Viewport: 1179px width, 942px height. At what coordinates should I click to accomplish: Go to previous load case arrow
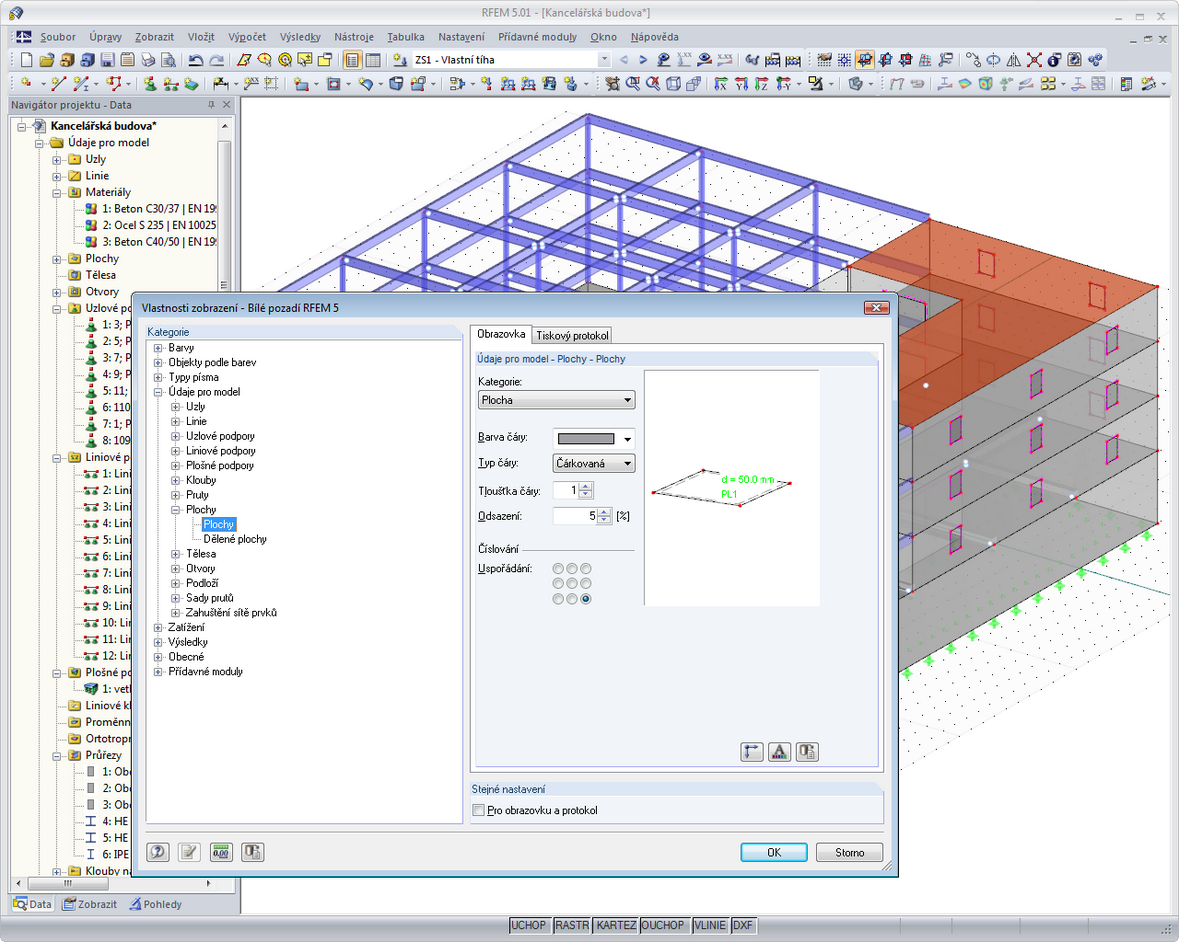click(x=623, y=60)
